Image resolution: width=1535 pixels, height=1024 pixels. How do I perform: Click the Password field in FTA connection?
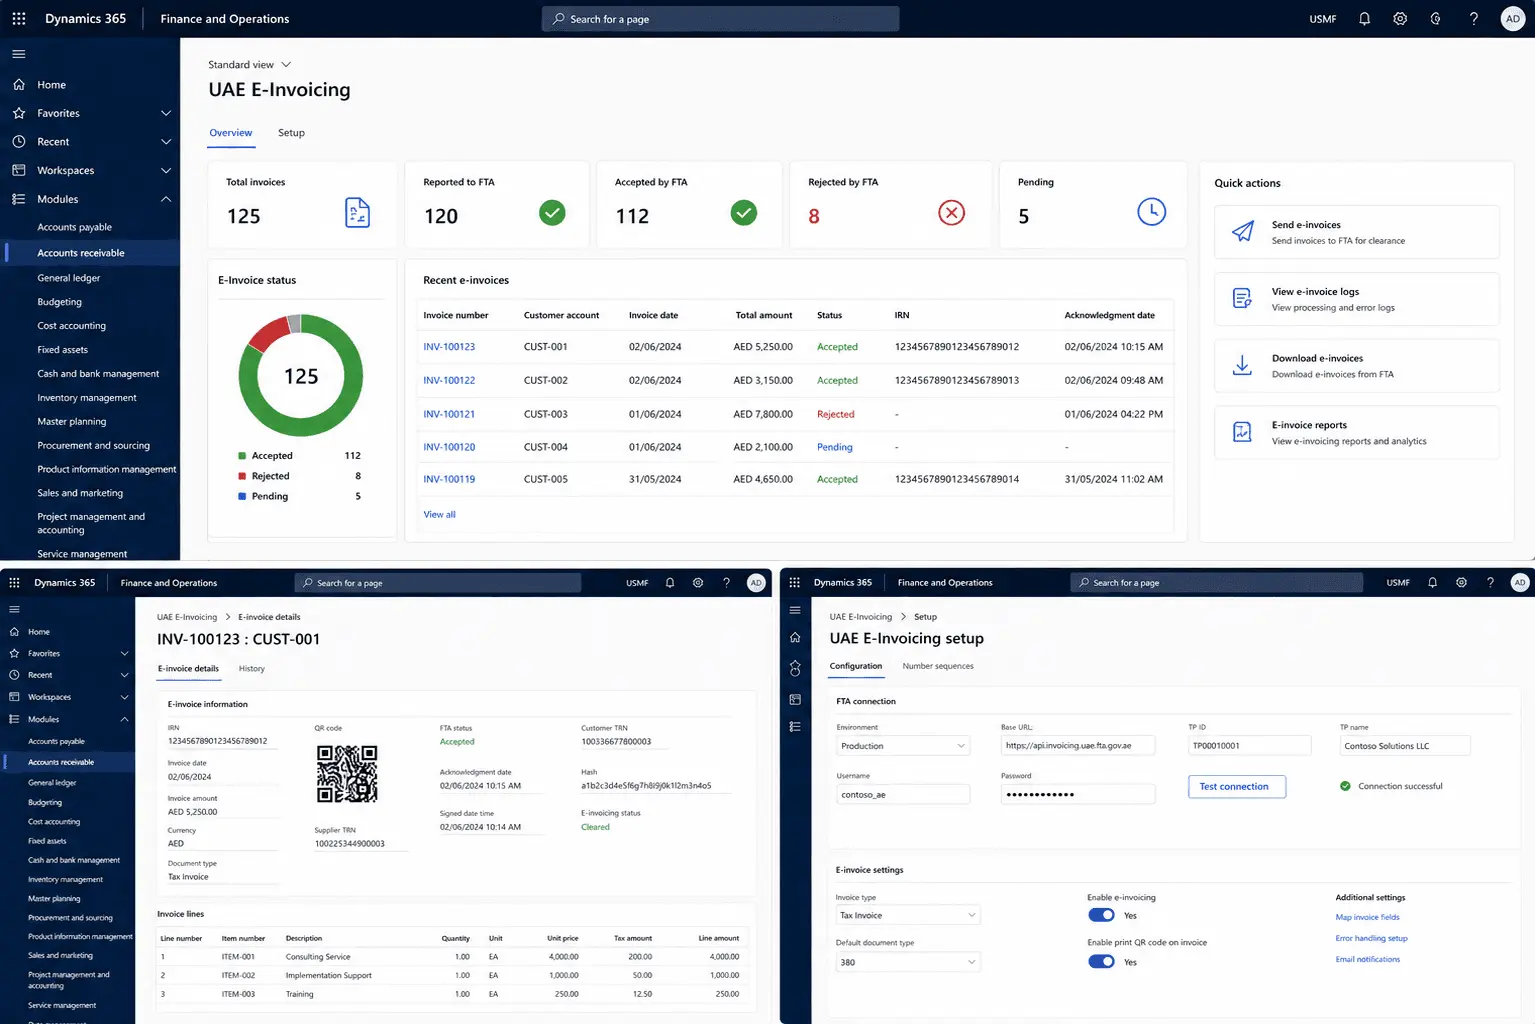1078,794
